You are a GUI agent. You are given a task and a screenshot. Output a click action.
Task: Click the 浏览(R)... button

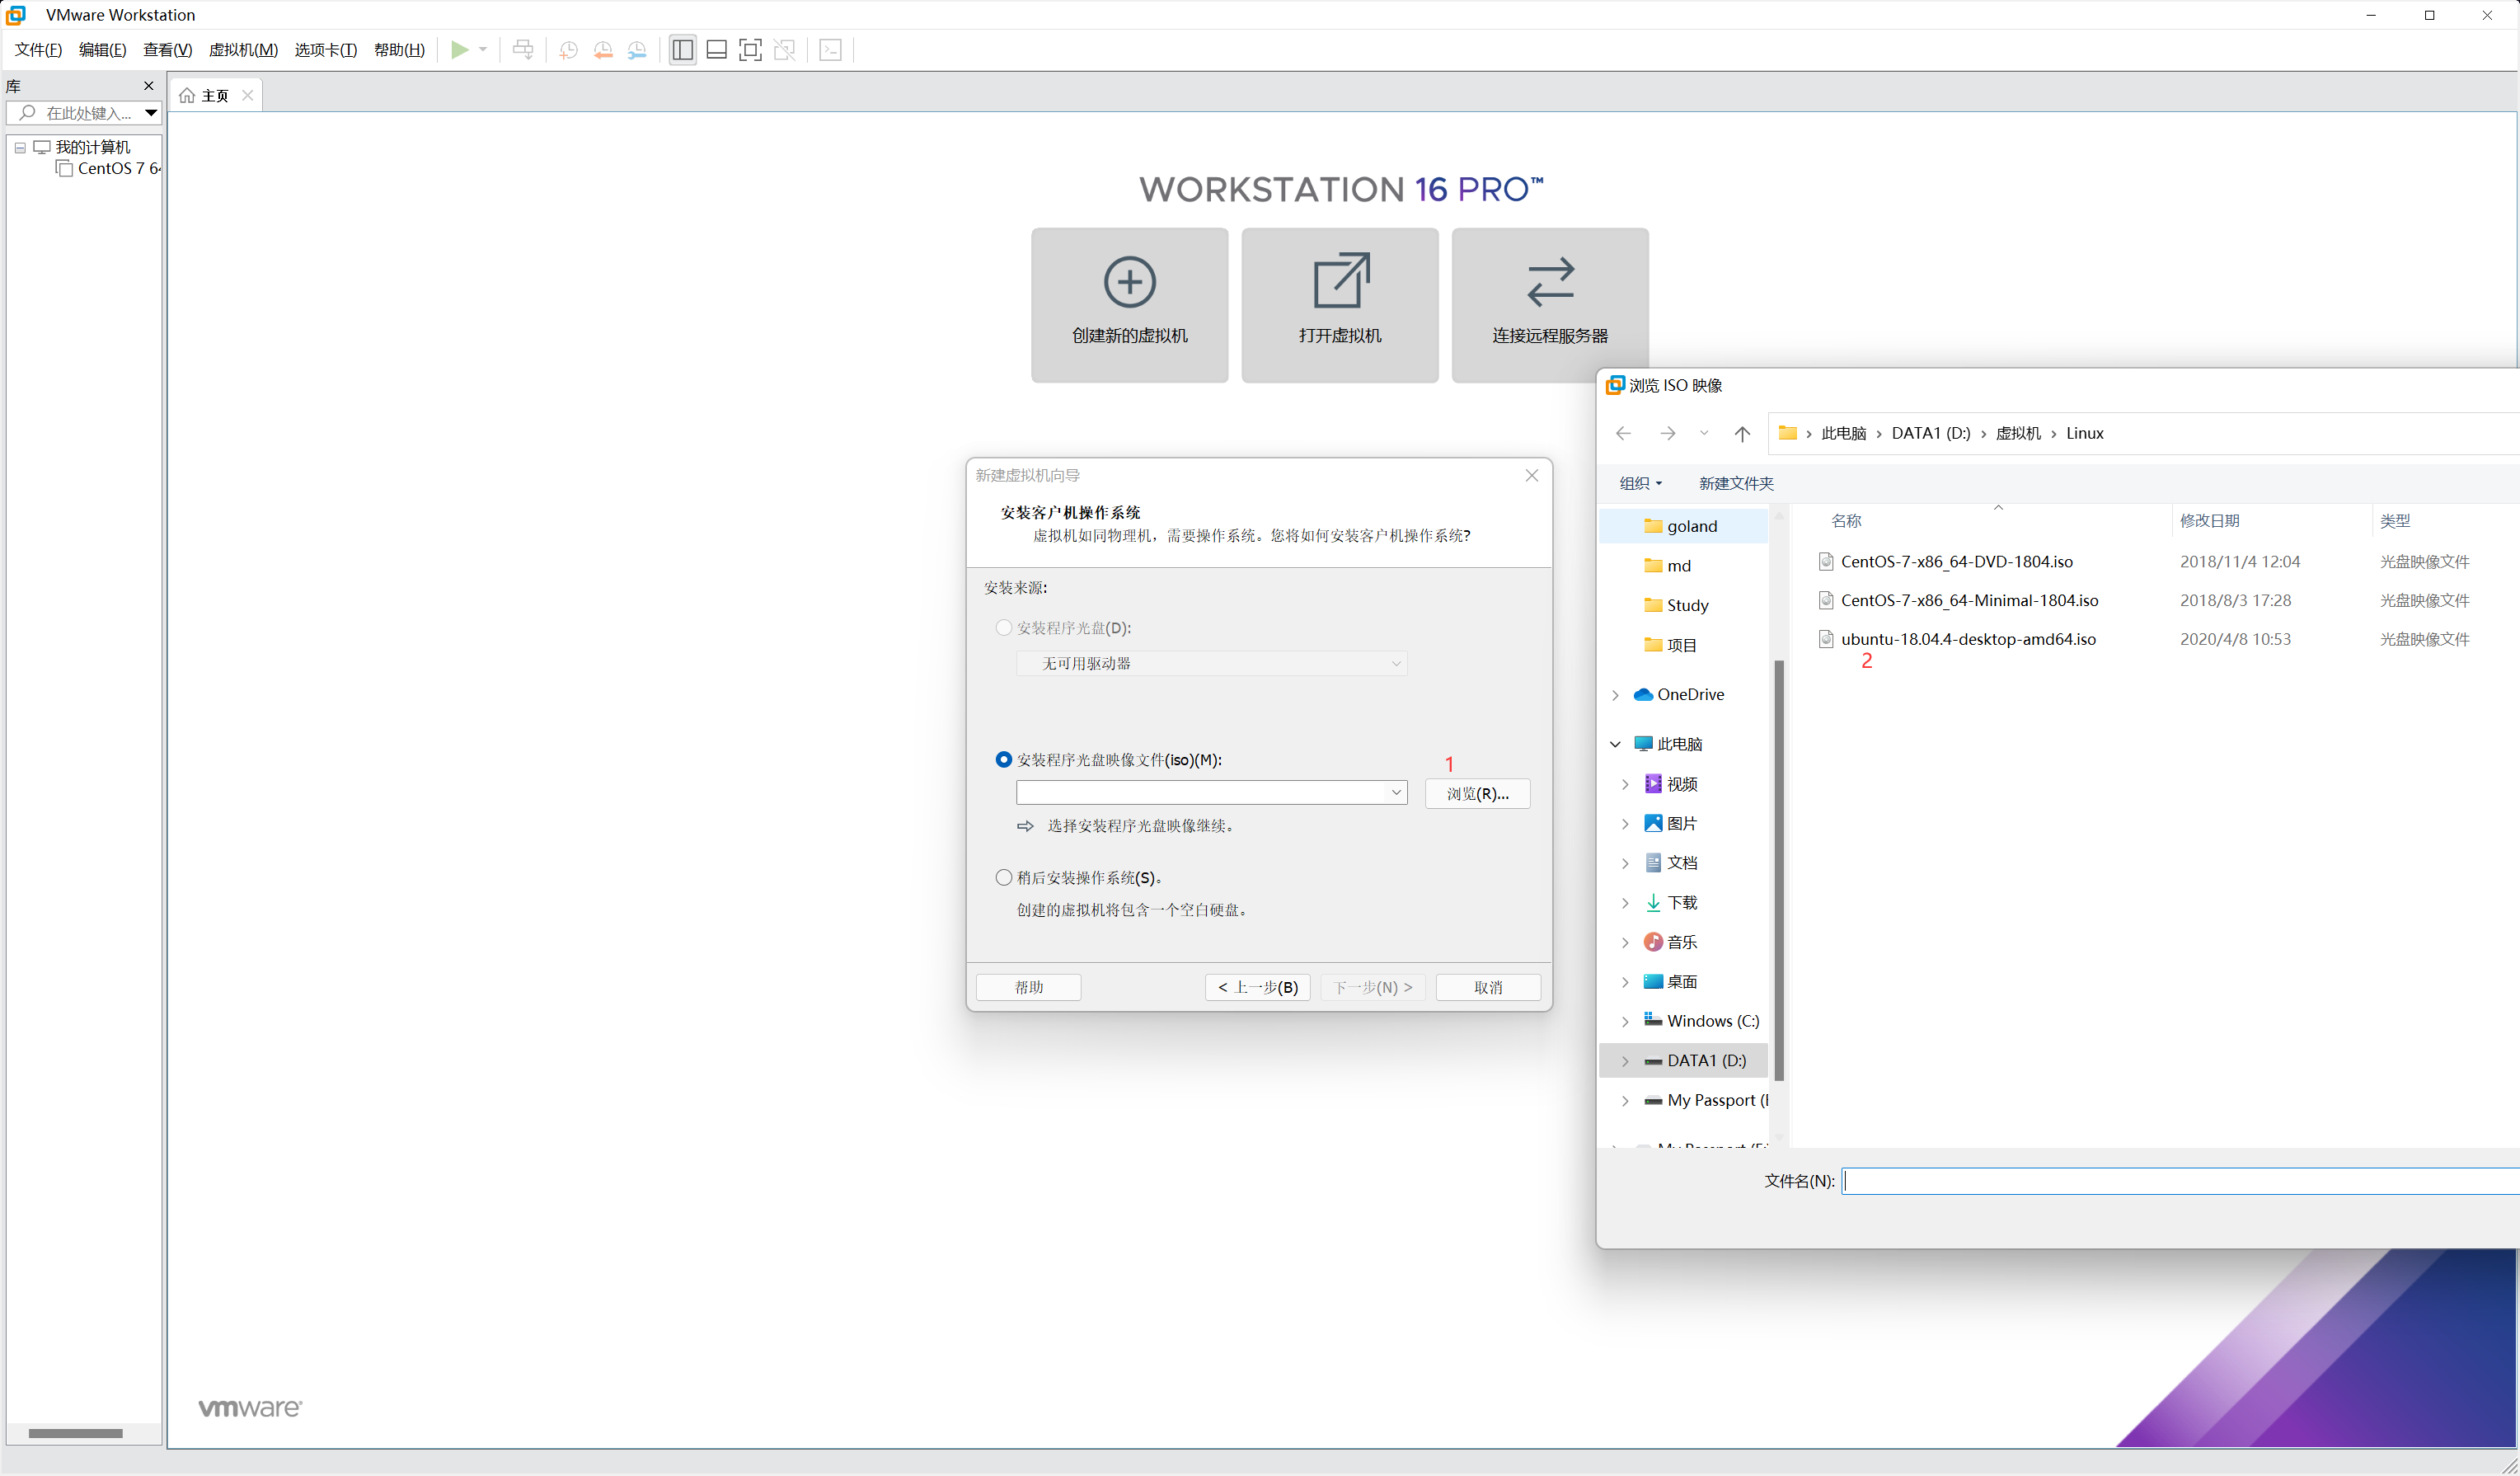tap(1477, 793)
